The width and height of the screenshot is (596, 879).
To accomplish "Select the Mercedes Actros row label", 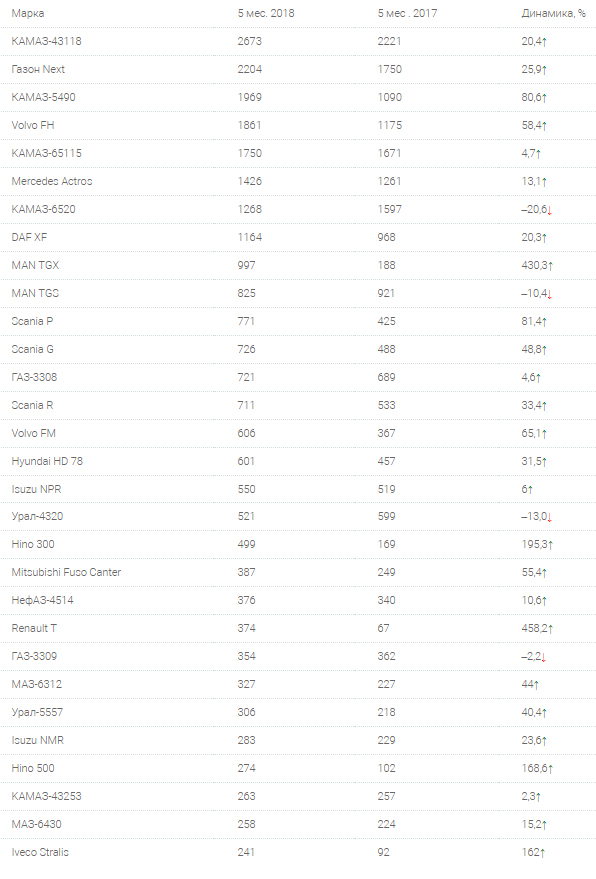I will 52,181.
